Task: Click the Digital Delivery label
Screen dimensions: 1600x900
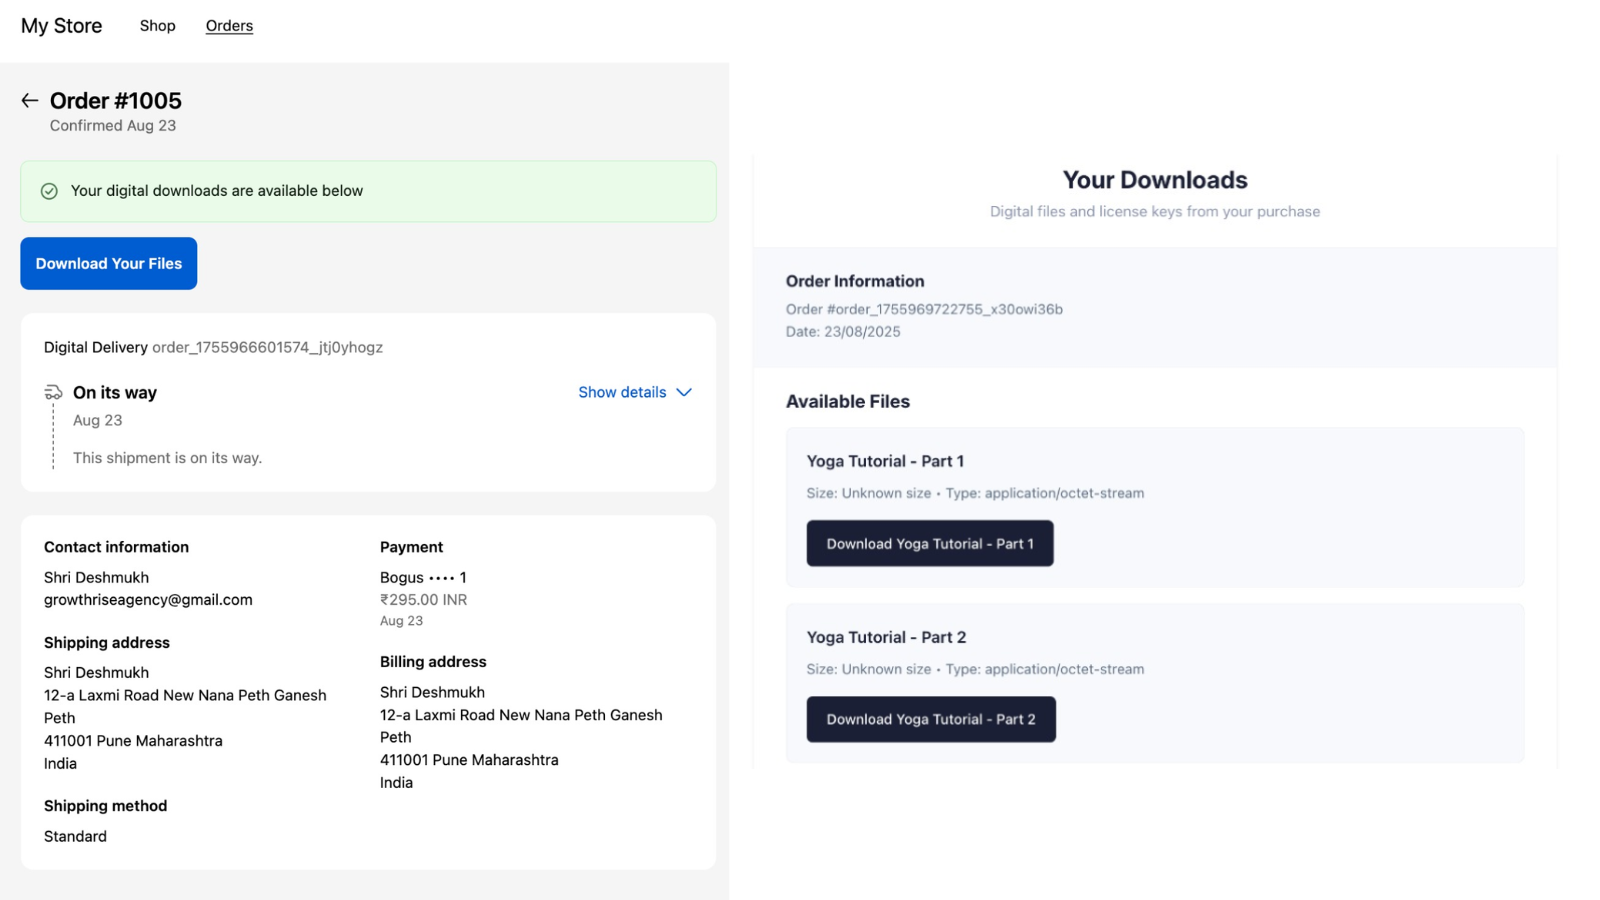Action: coord(95,347)
